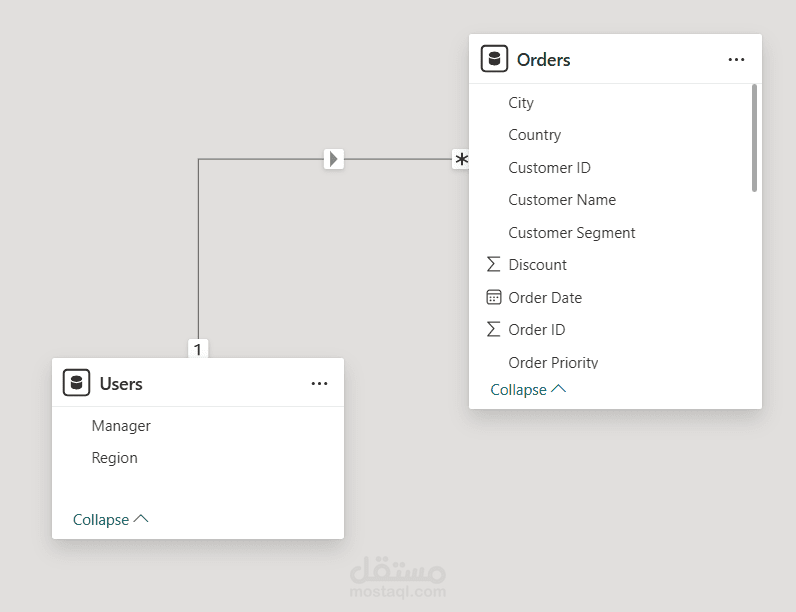Image resolution: width=796 pixels, height=612 pixels.
Task: Click the Orders field list scrollbar
Action: [754, 138]
